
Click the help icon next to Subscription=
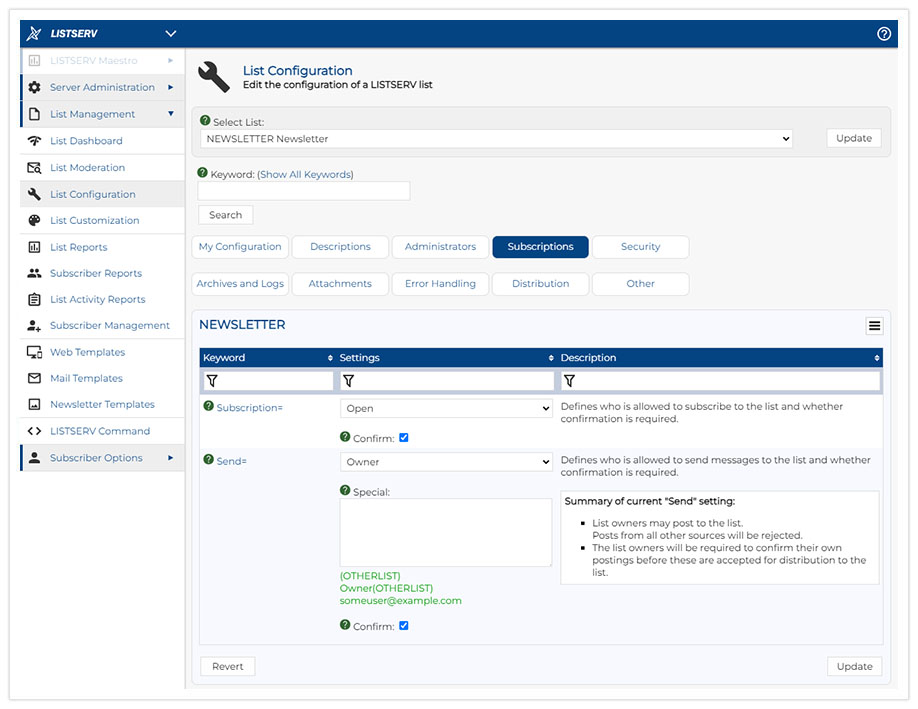click(208, 406)
